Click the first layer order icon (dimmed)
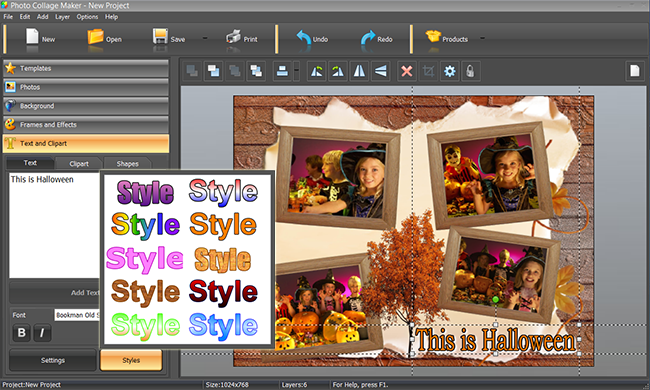Screen dimensions: 650x390 [192, 71]
